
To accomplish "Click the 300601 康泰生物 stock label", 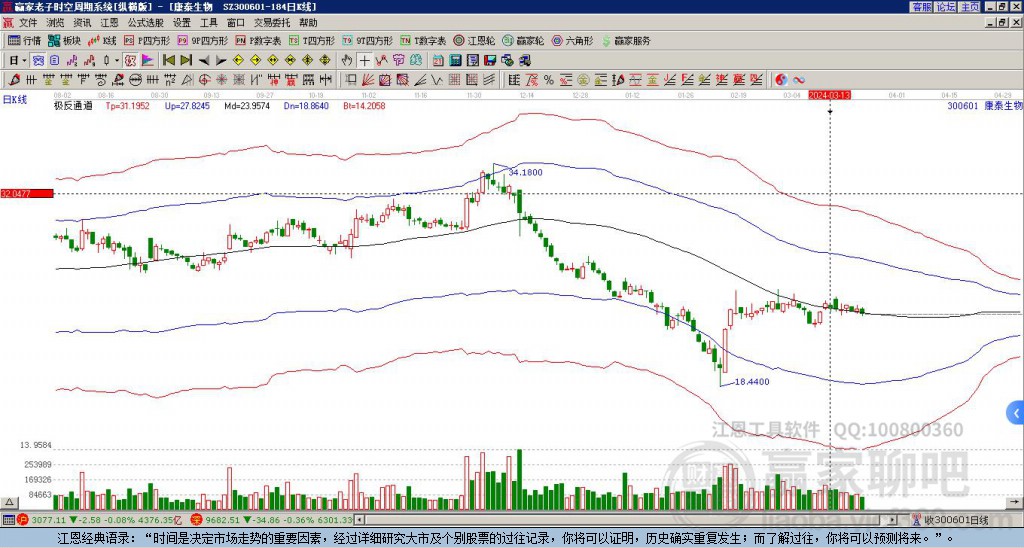I will point(985,105).
